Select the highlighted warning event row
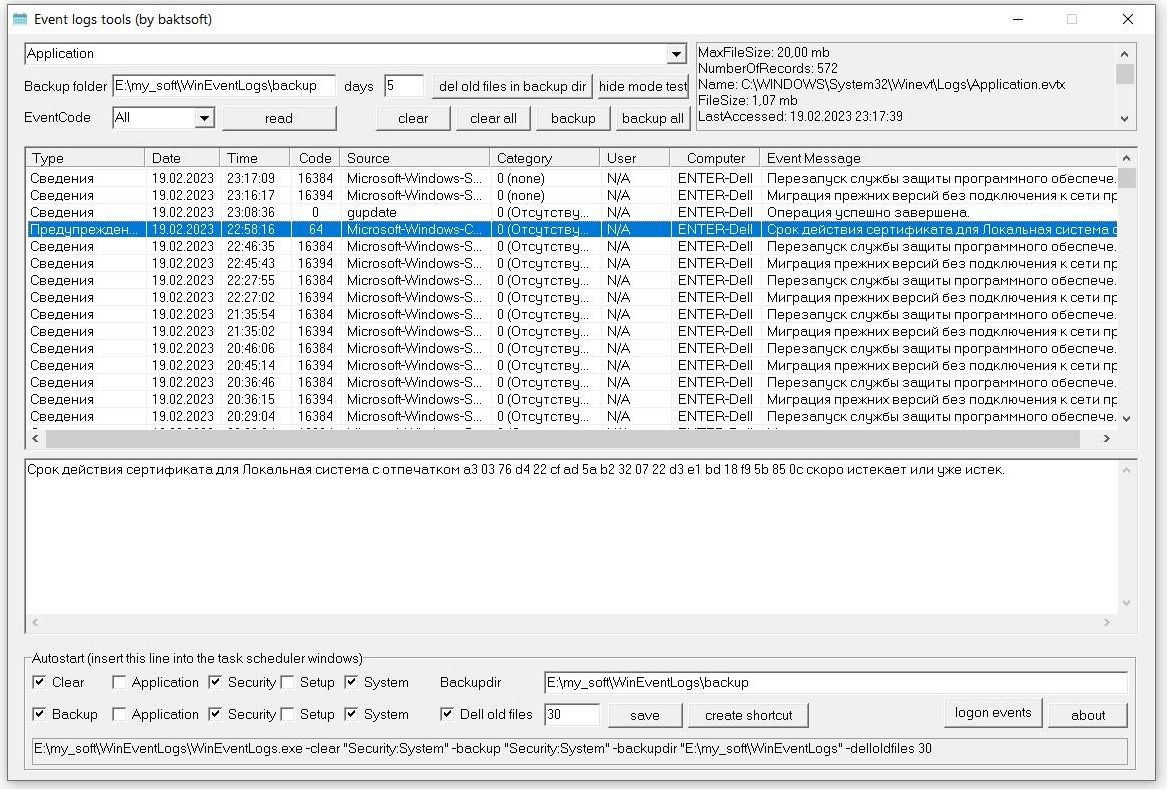The width and height of the screenshot is (1172, 800). pos(400,228)
